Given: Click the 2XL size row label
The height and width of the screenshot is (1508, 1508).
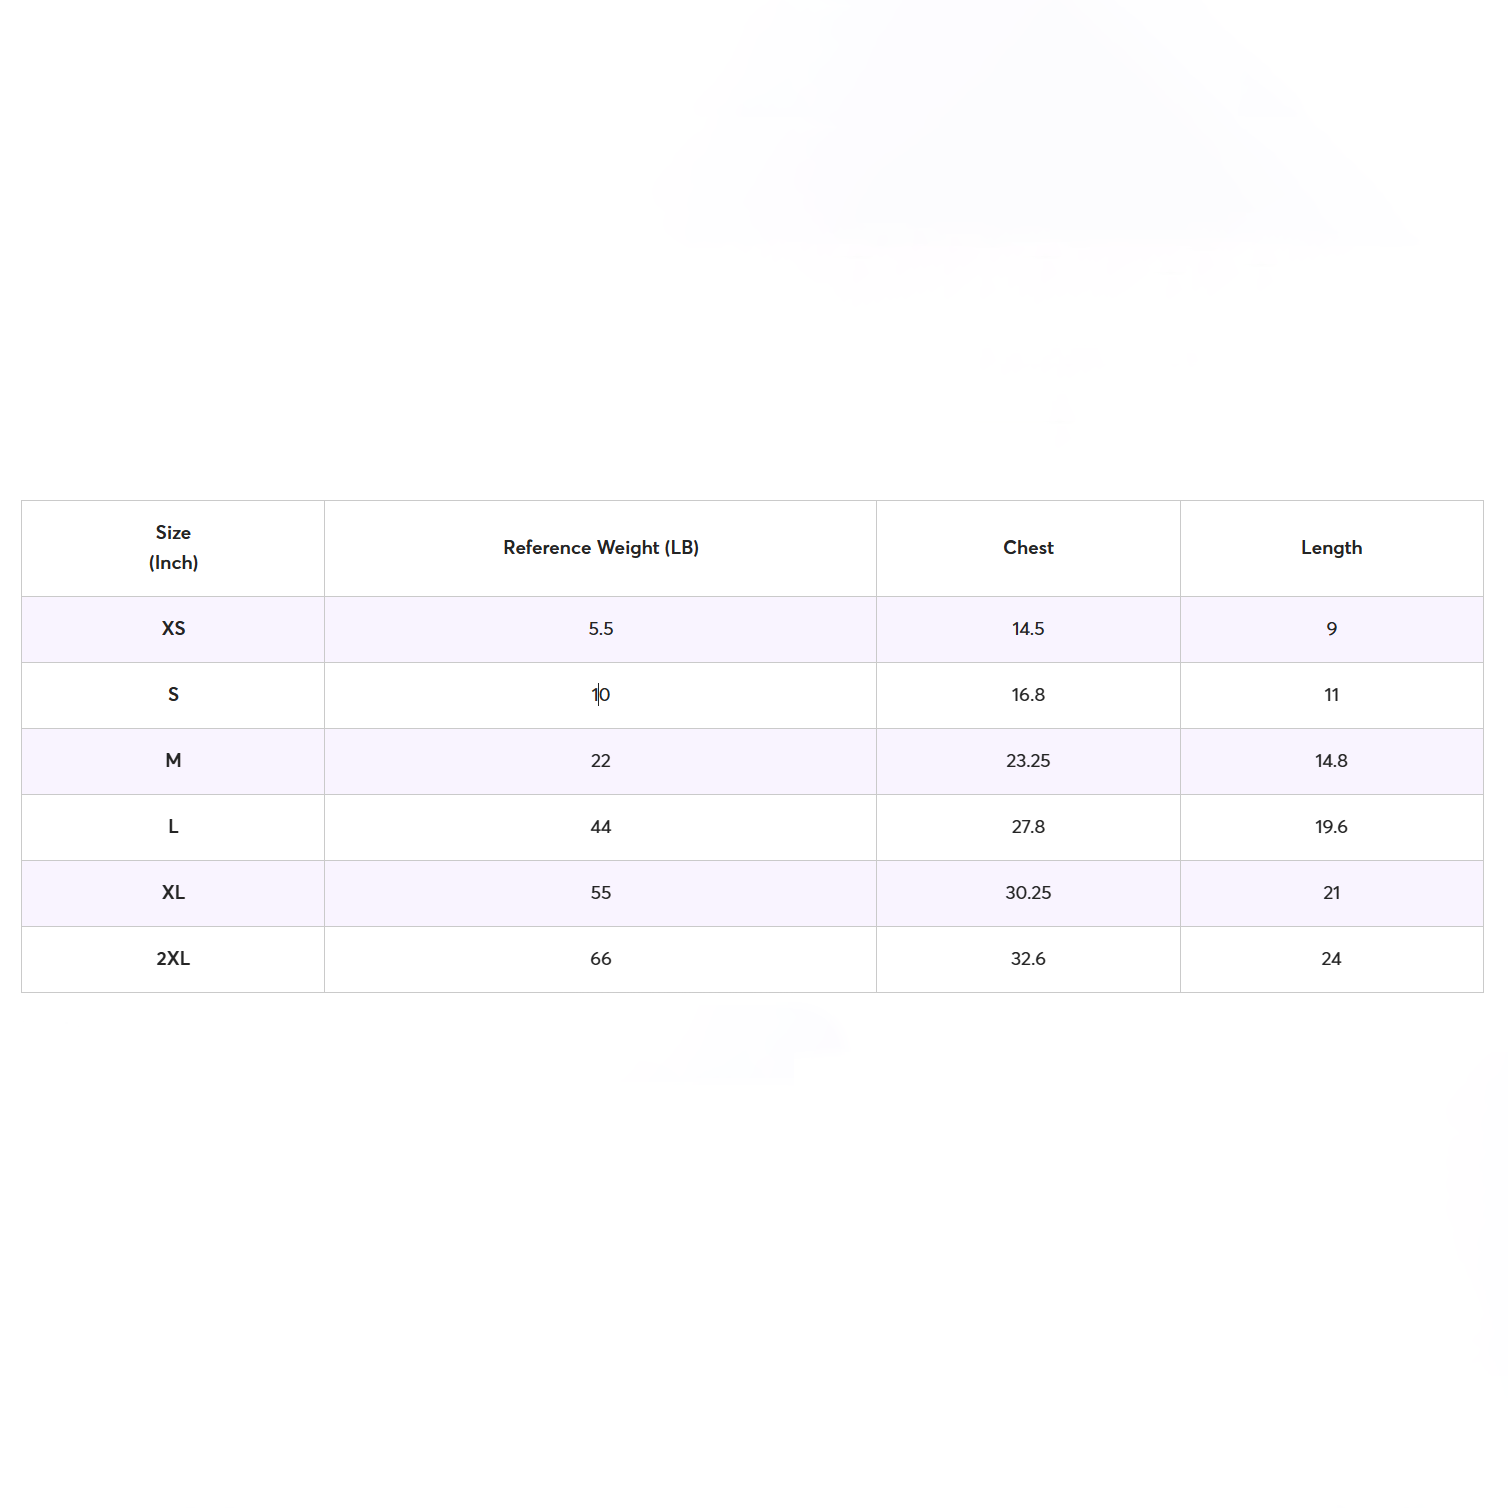Looking at the screenshot, I should click(173, 959).
